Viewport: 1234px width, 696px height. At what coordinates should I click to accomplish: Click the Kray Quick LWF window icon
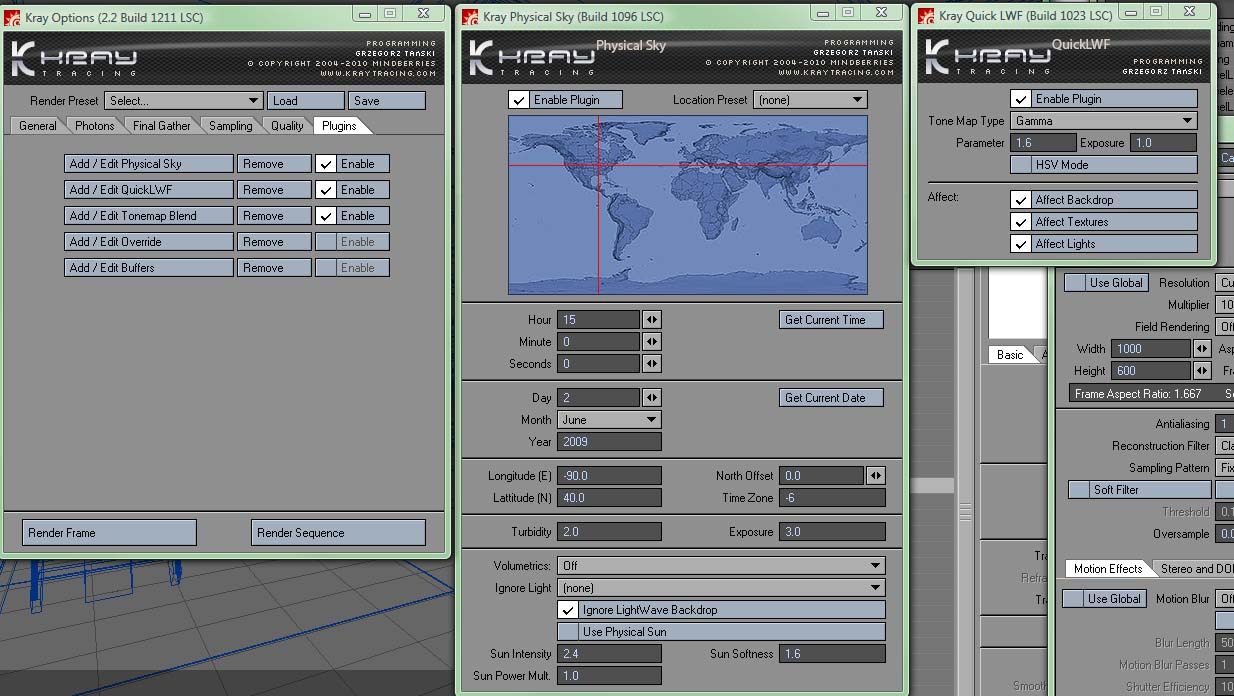927,16
